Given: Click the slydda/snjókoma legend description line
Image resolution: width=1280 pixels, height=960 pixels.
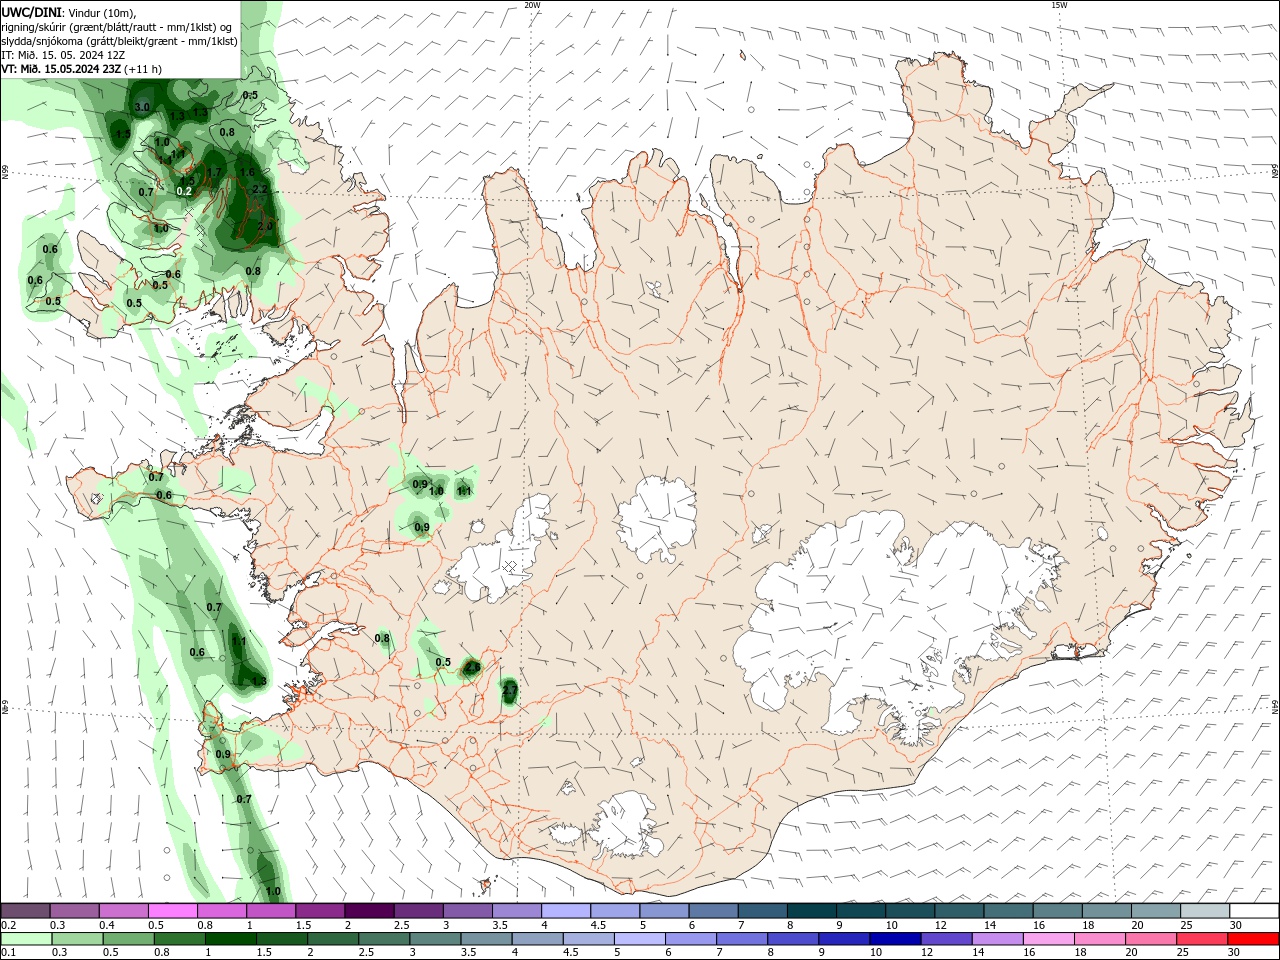Looking at the screenshot, I should coord(119,41).
